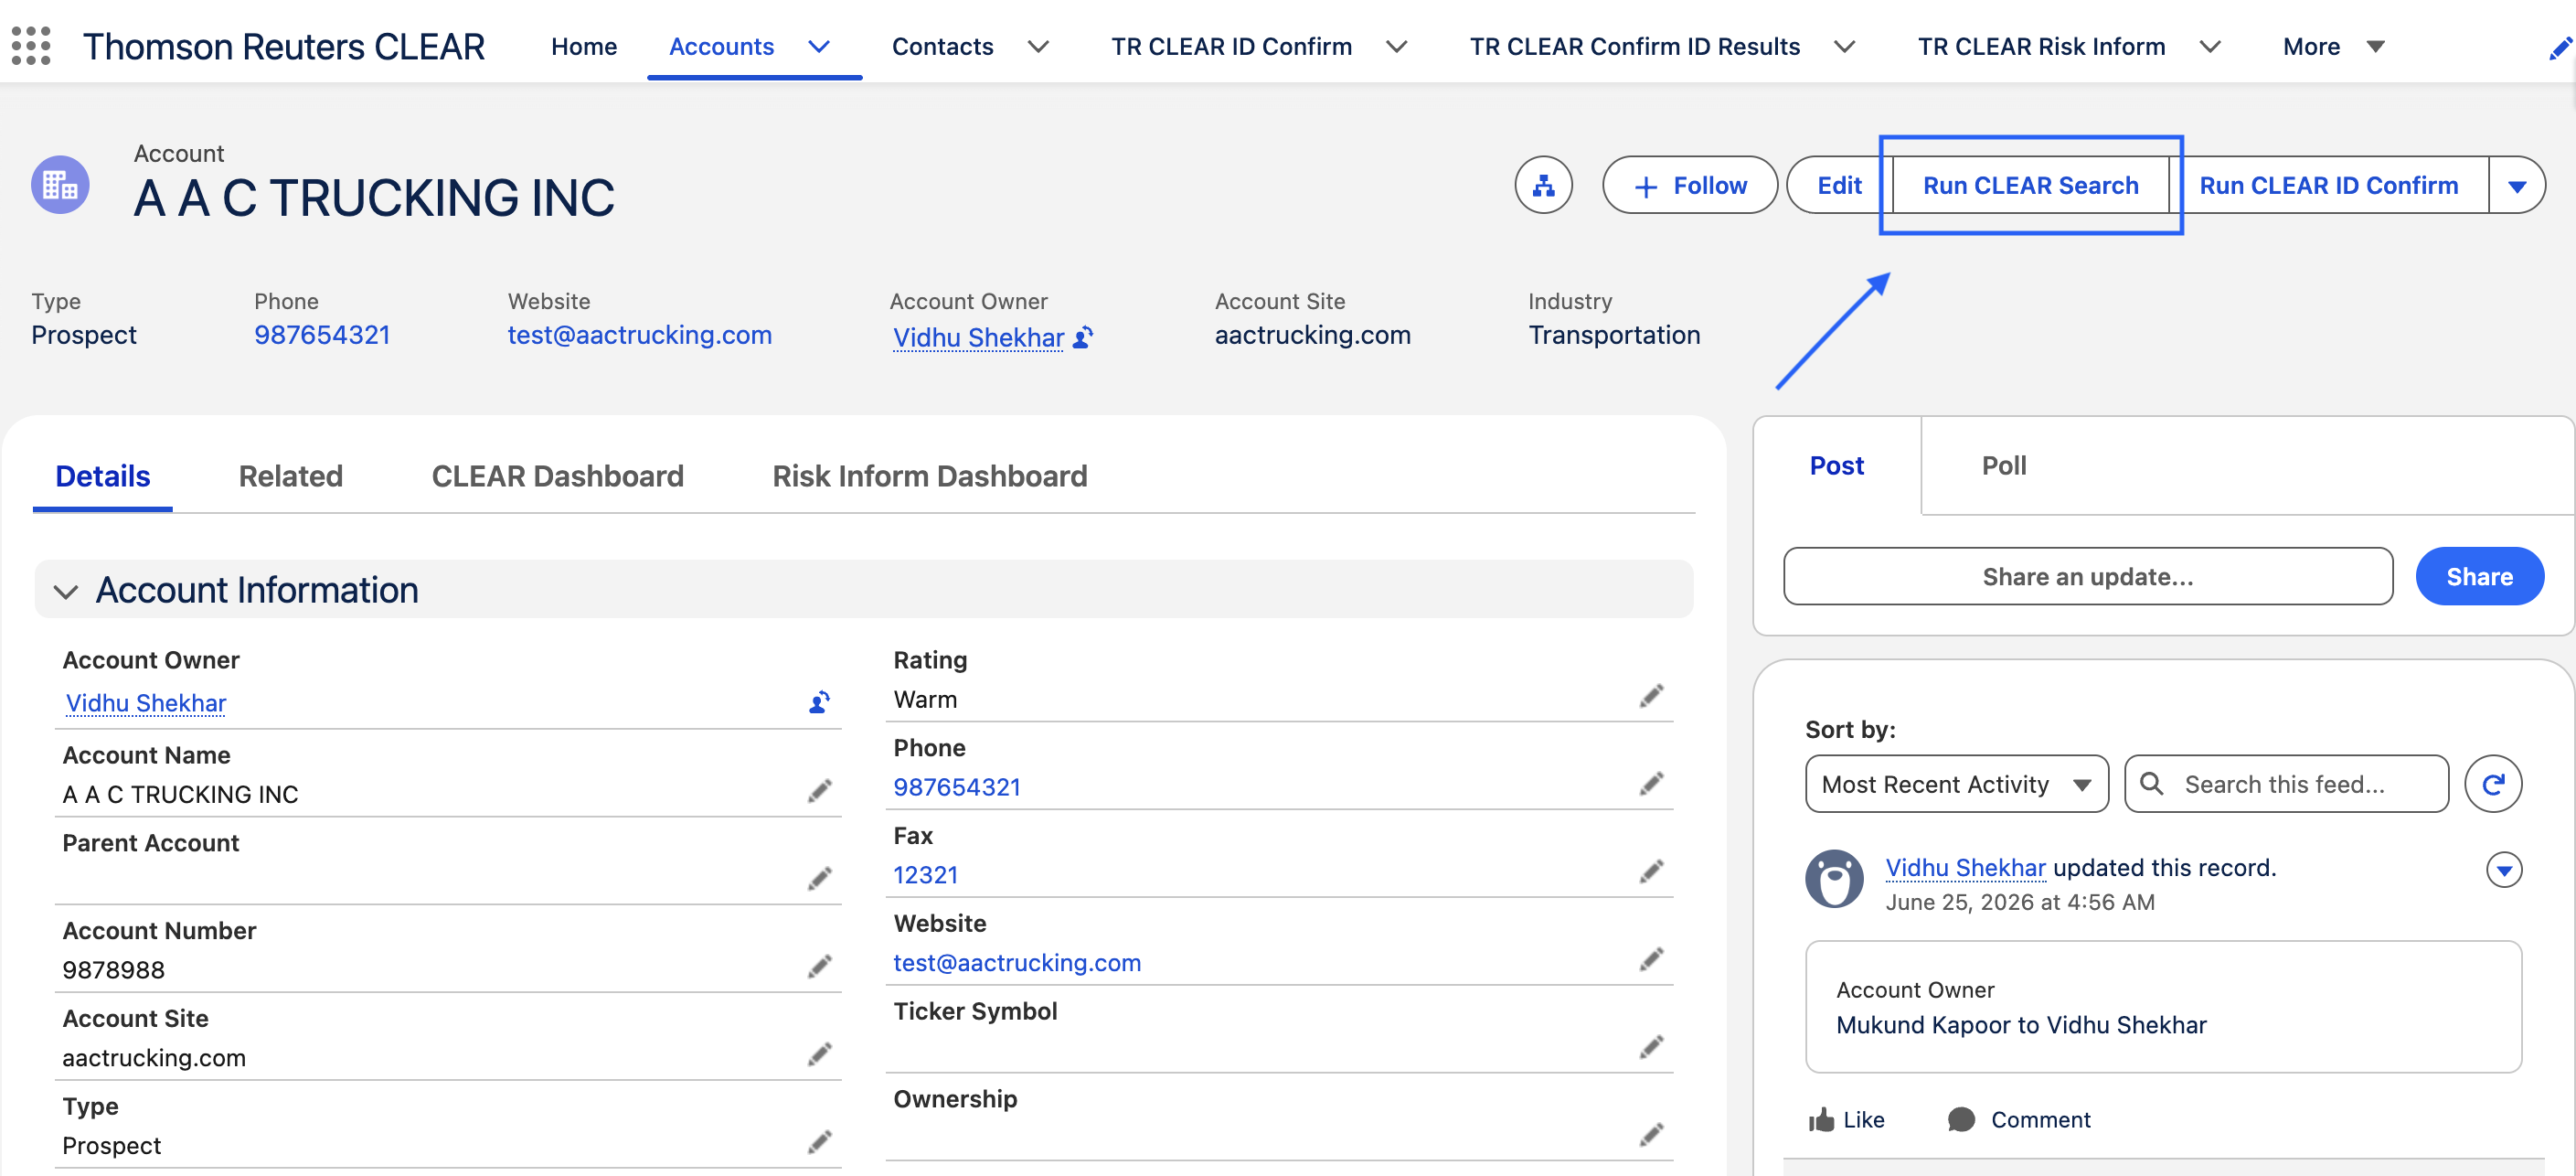Open the Contacts tab dropdown chevron
The image size is (2576, 1176).
pos(1039,47)
